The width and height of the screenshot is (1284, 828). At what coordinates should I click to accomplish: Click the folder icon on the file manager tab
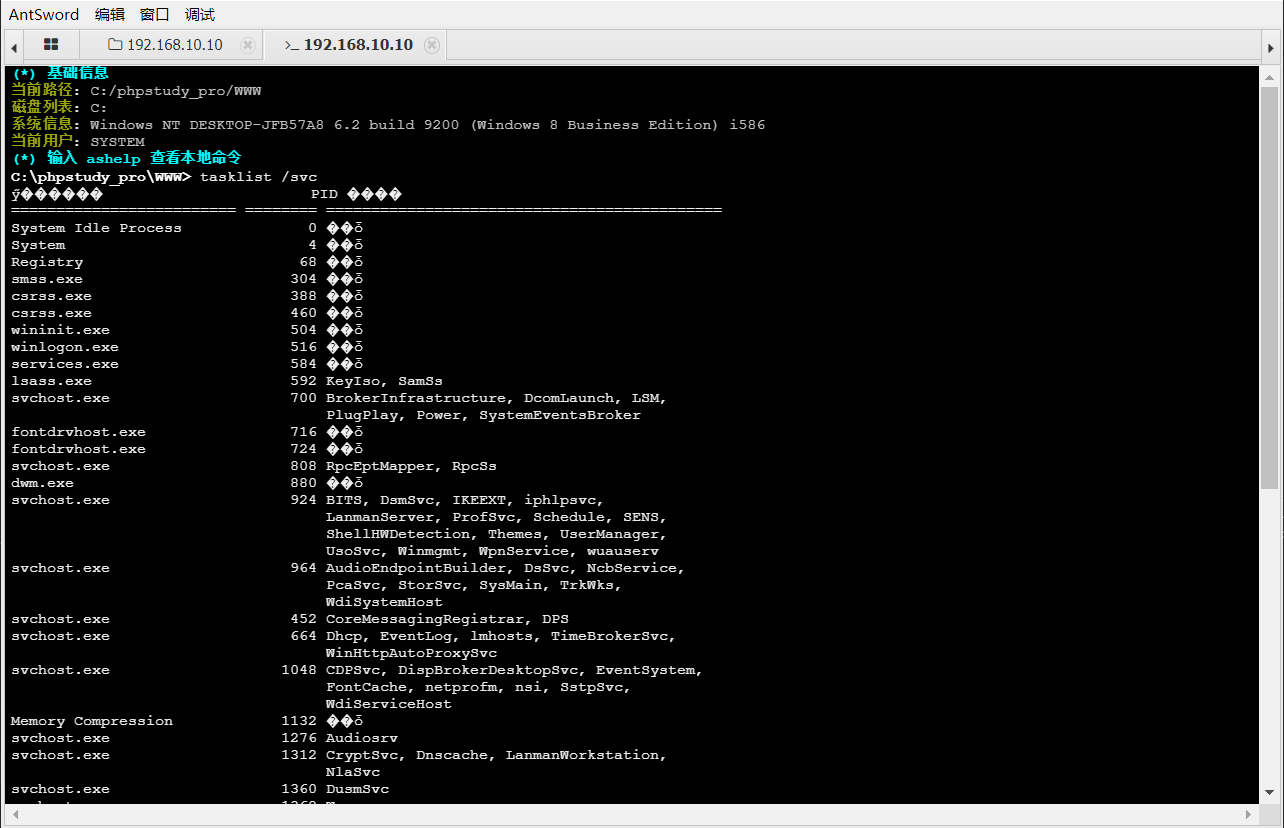tap(115, 45)
